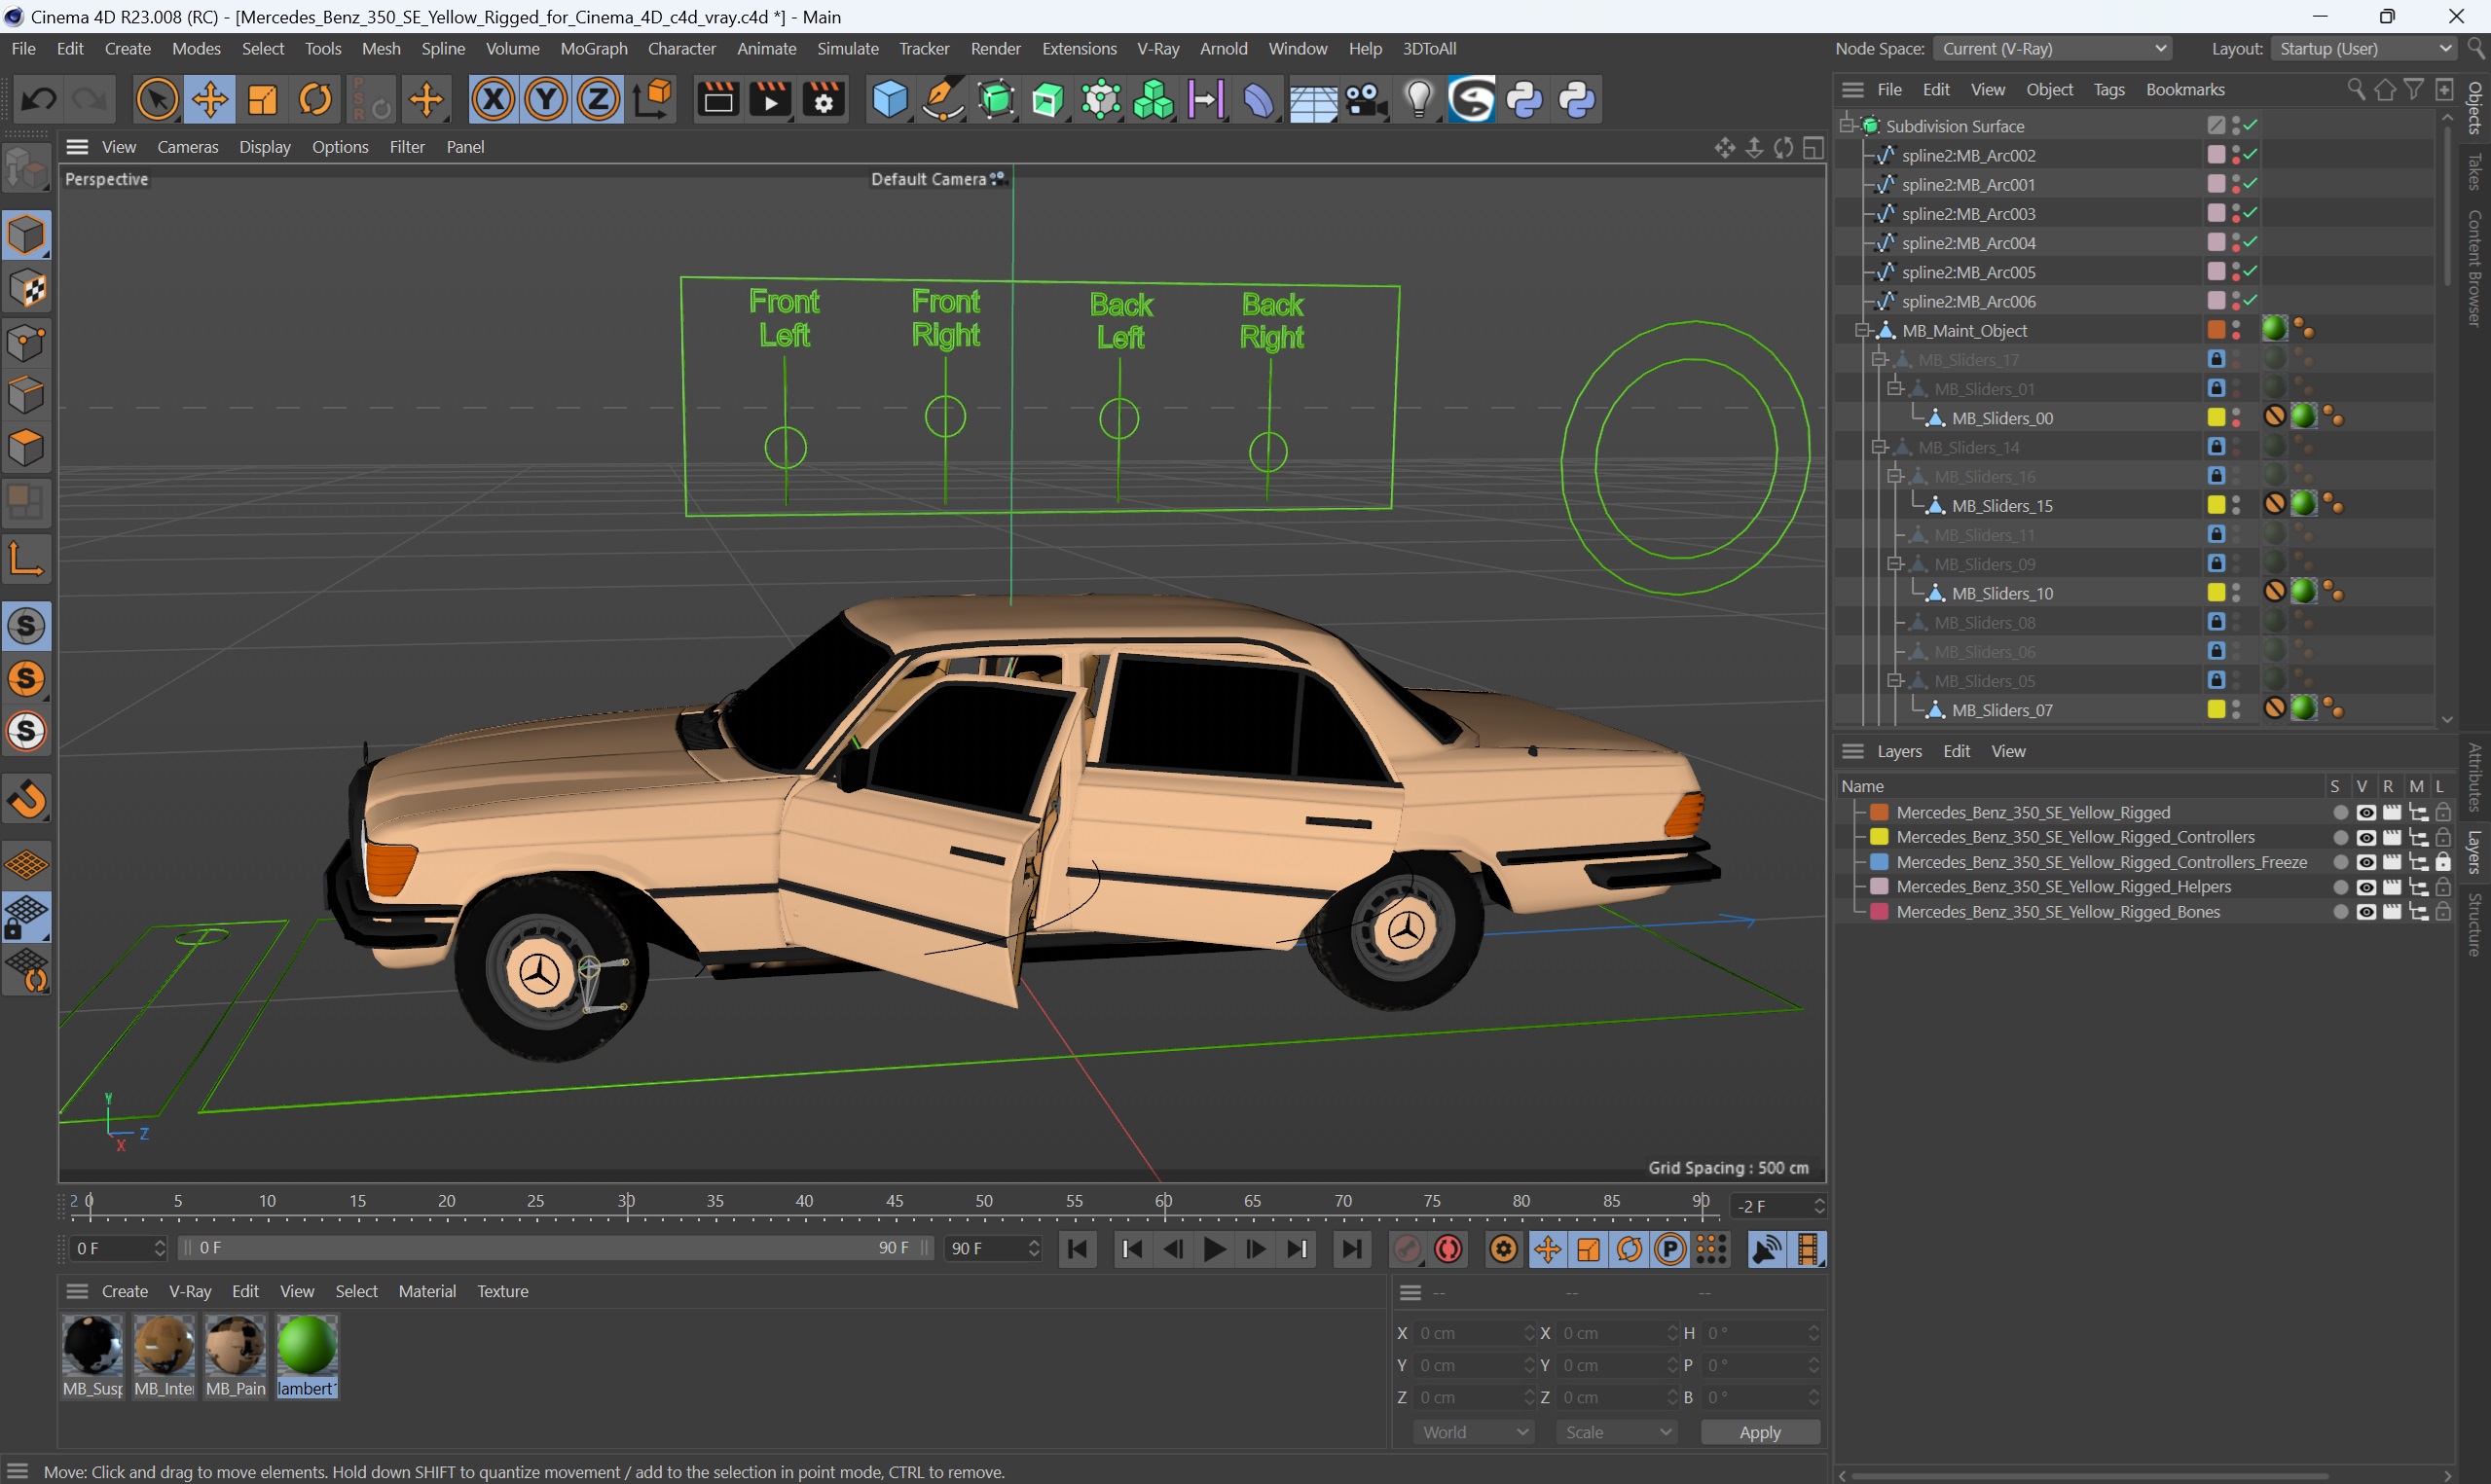Switch to Polygons mode

point(27,448)
